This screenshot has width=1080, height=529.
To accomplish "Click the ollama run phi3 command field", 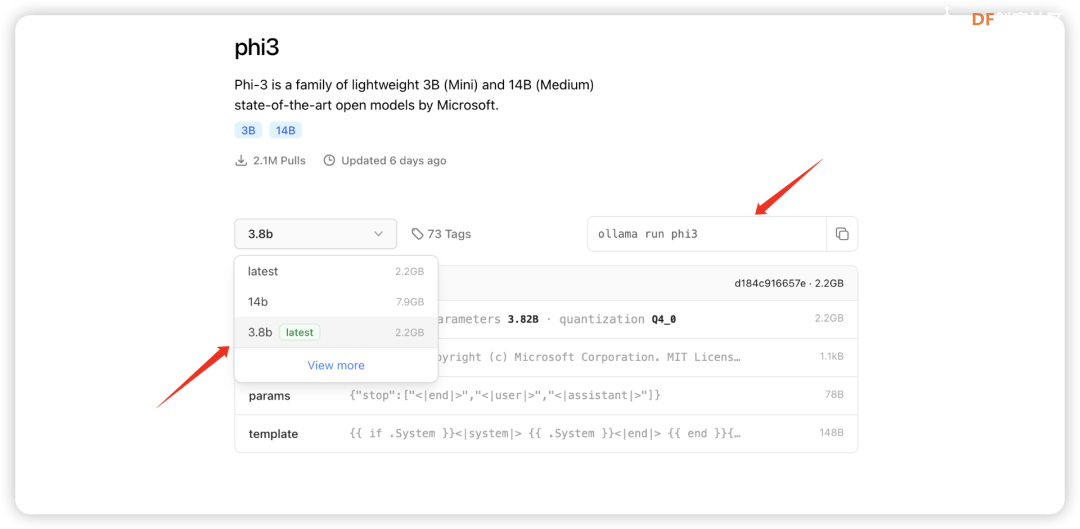I will [707, 234].
